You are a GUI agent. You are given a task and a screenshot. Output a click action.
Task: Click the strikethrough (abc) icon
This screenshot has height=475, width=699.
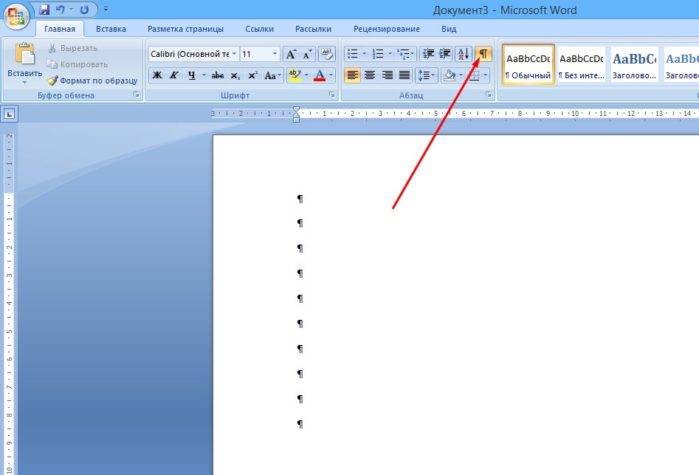pos(217,75)
